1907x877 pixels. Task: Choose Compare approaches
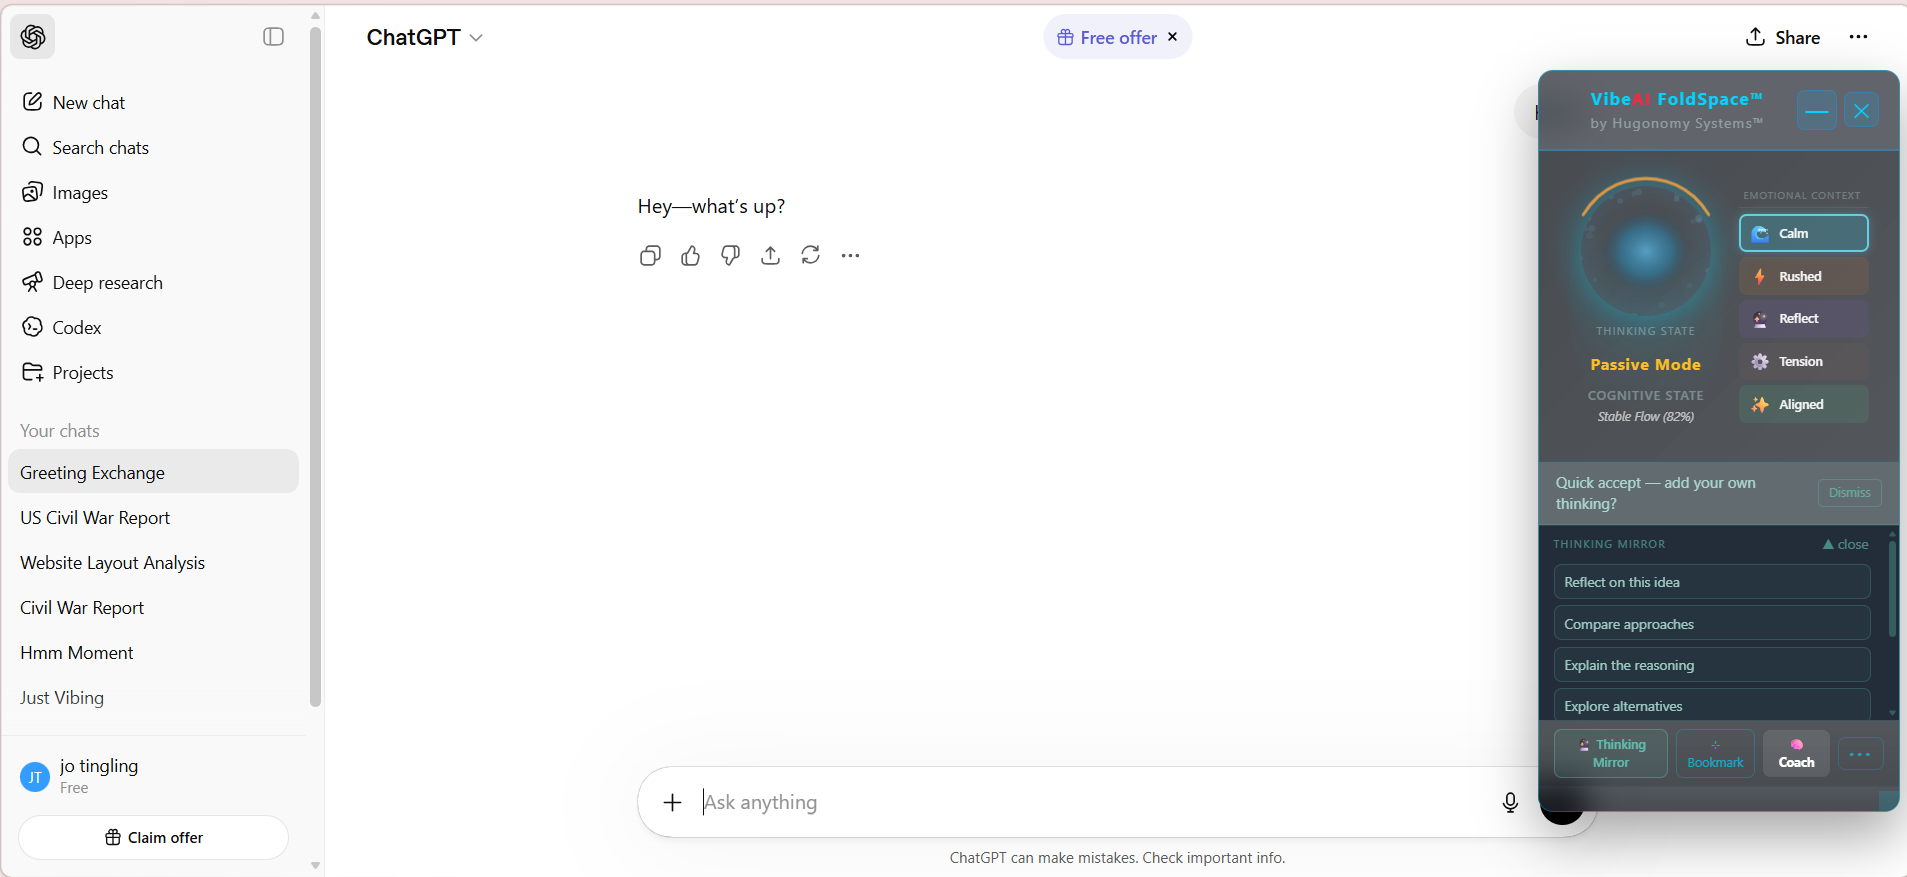1712,624
